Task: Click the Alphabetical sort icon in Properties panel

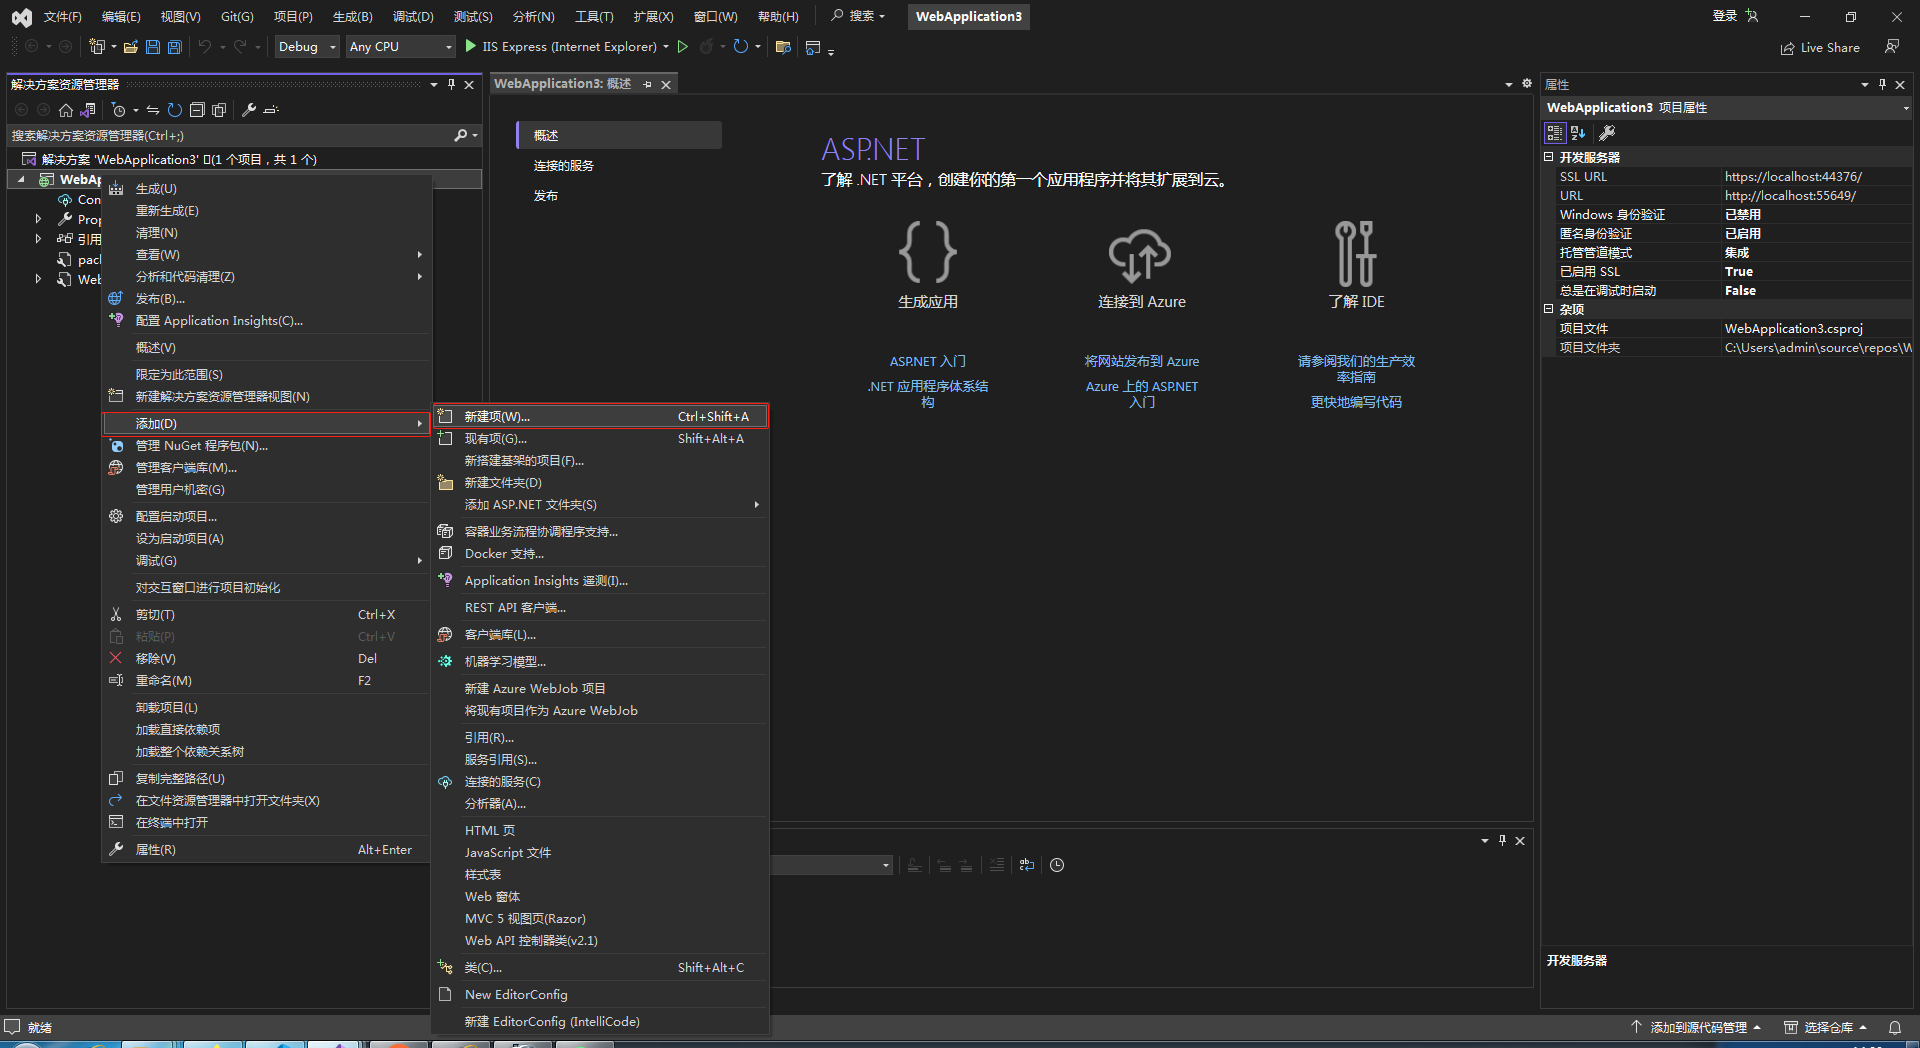Action: (1578, 132)
